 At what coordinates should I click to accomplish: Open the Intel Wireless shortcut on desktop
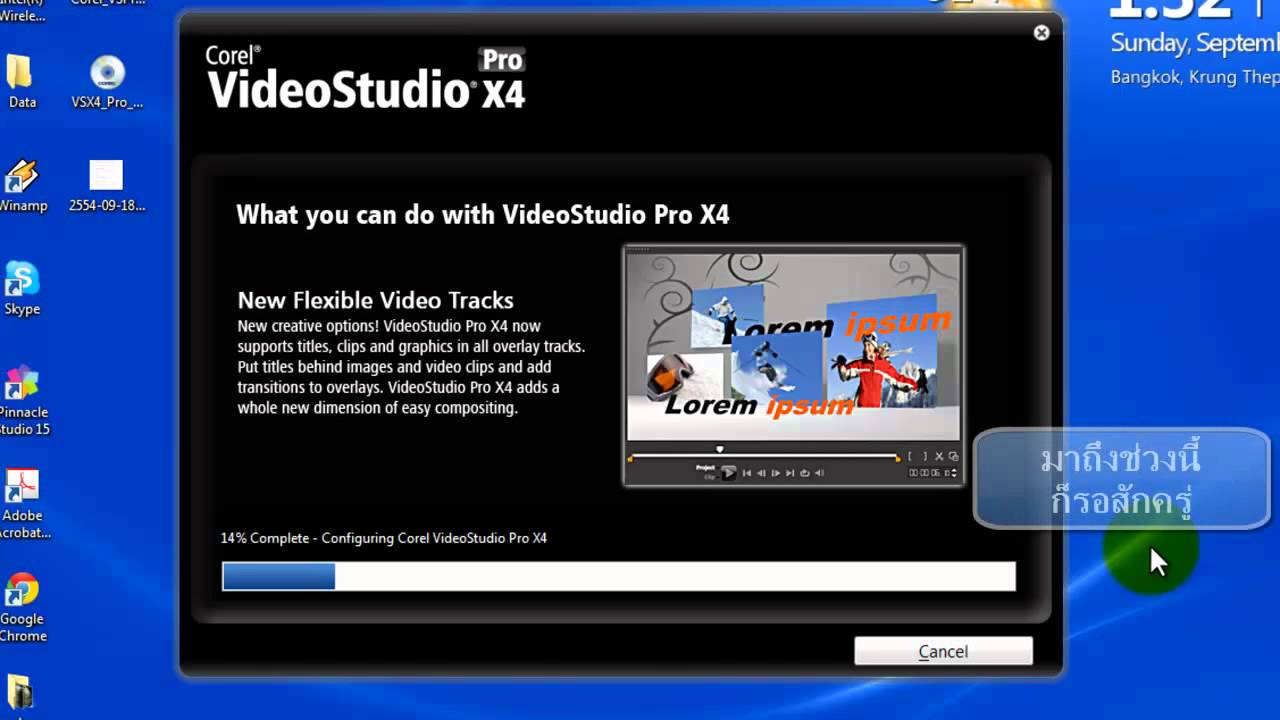[x=22, y=12]
